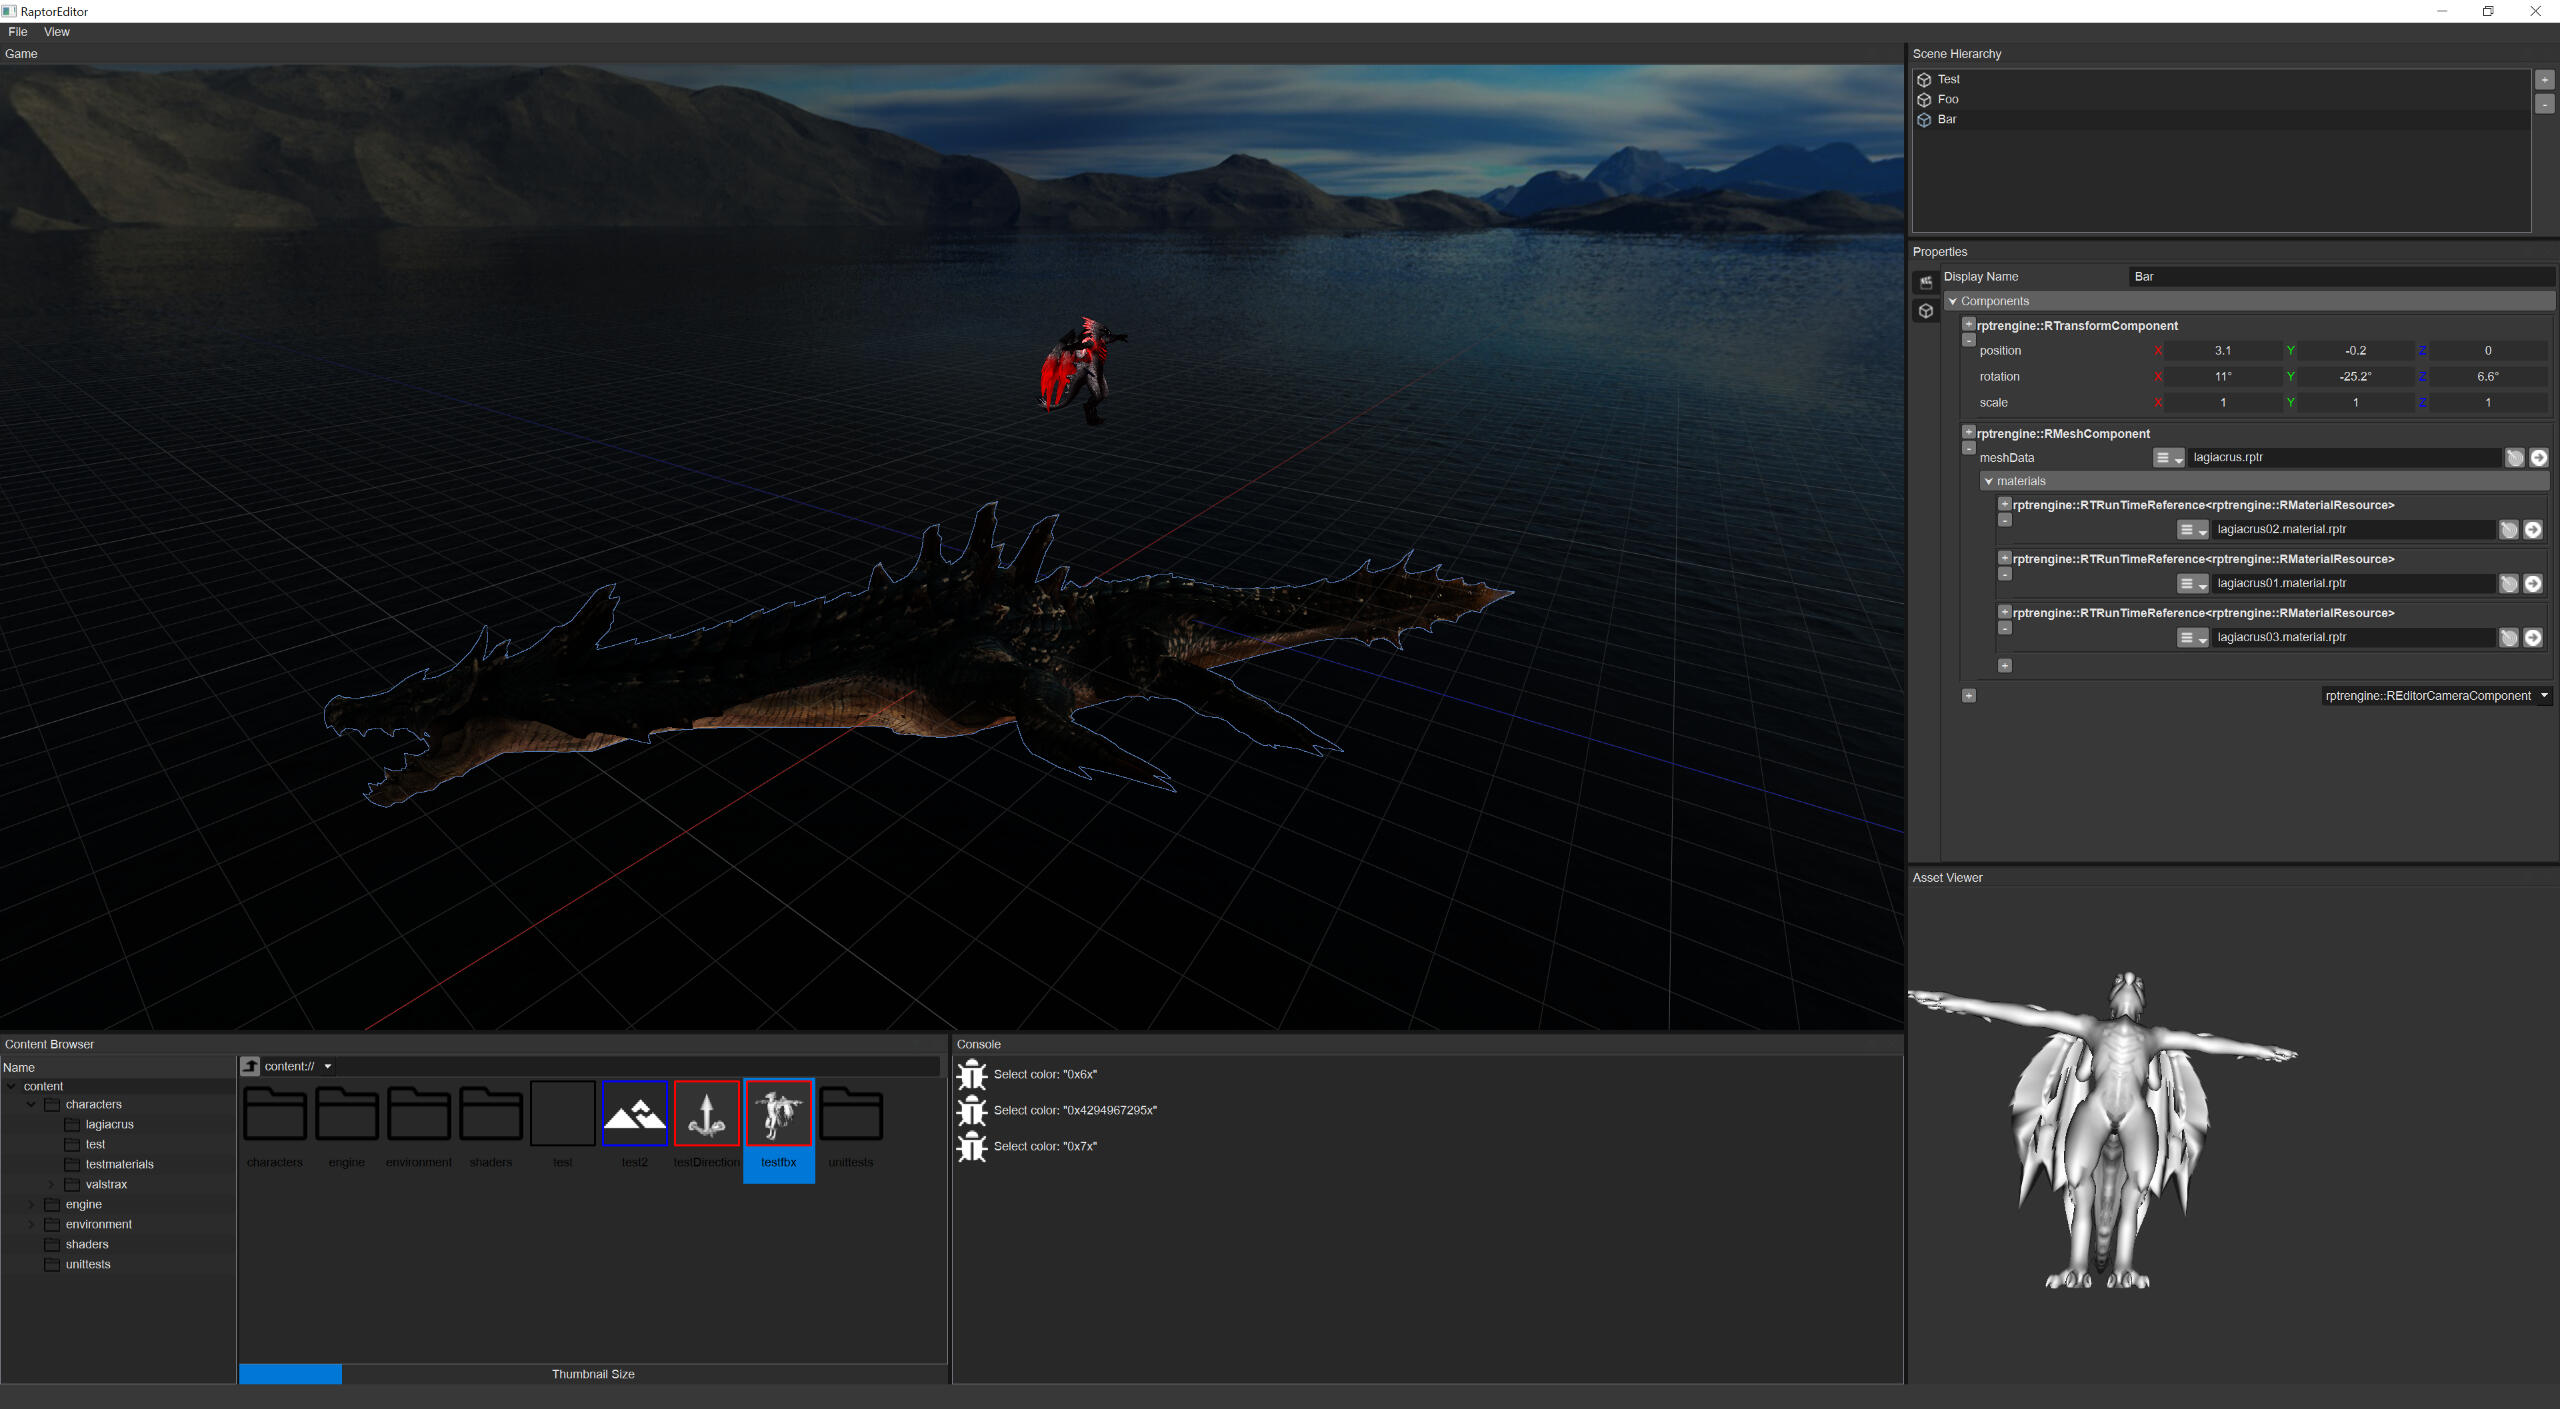Image resolution: width=2560 pixels, height=1409 pixels.
Task: Open resource dropdown for lagiacrus01.material.rptr
Action: [x=2193, y=584]
